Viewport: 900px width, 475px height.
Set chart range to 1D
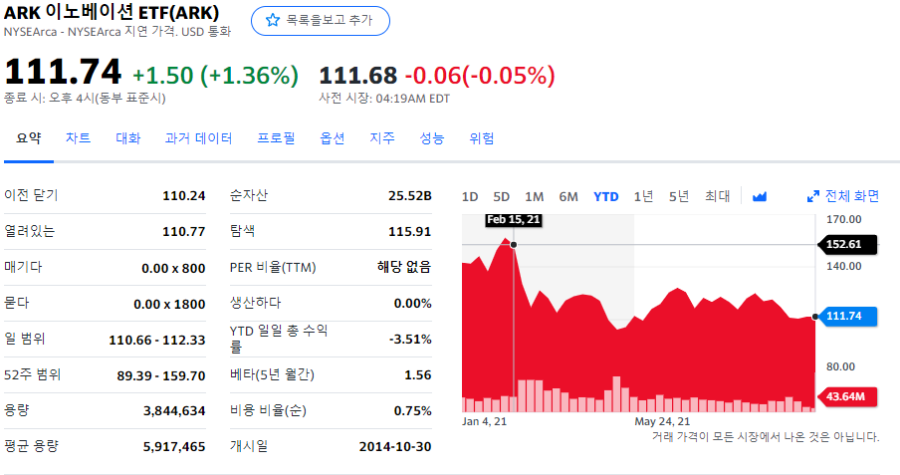point(470,197)
